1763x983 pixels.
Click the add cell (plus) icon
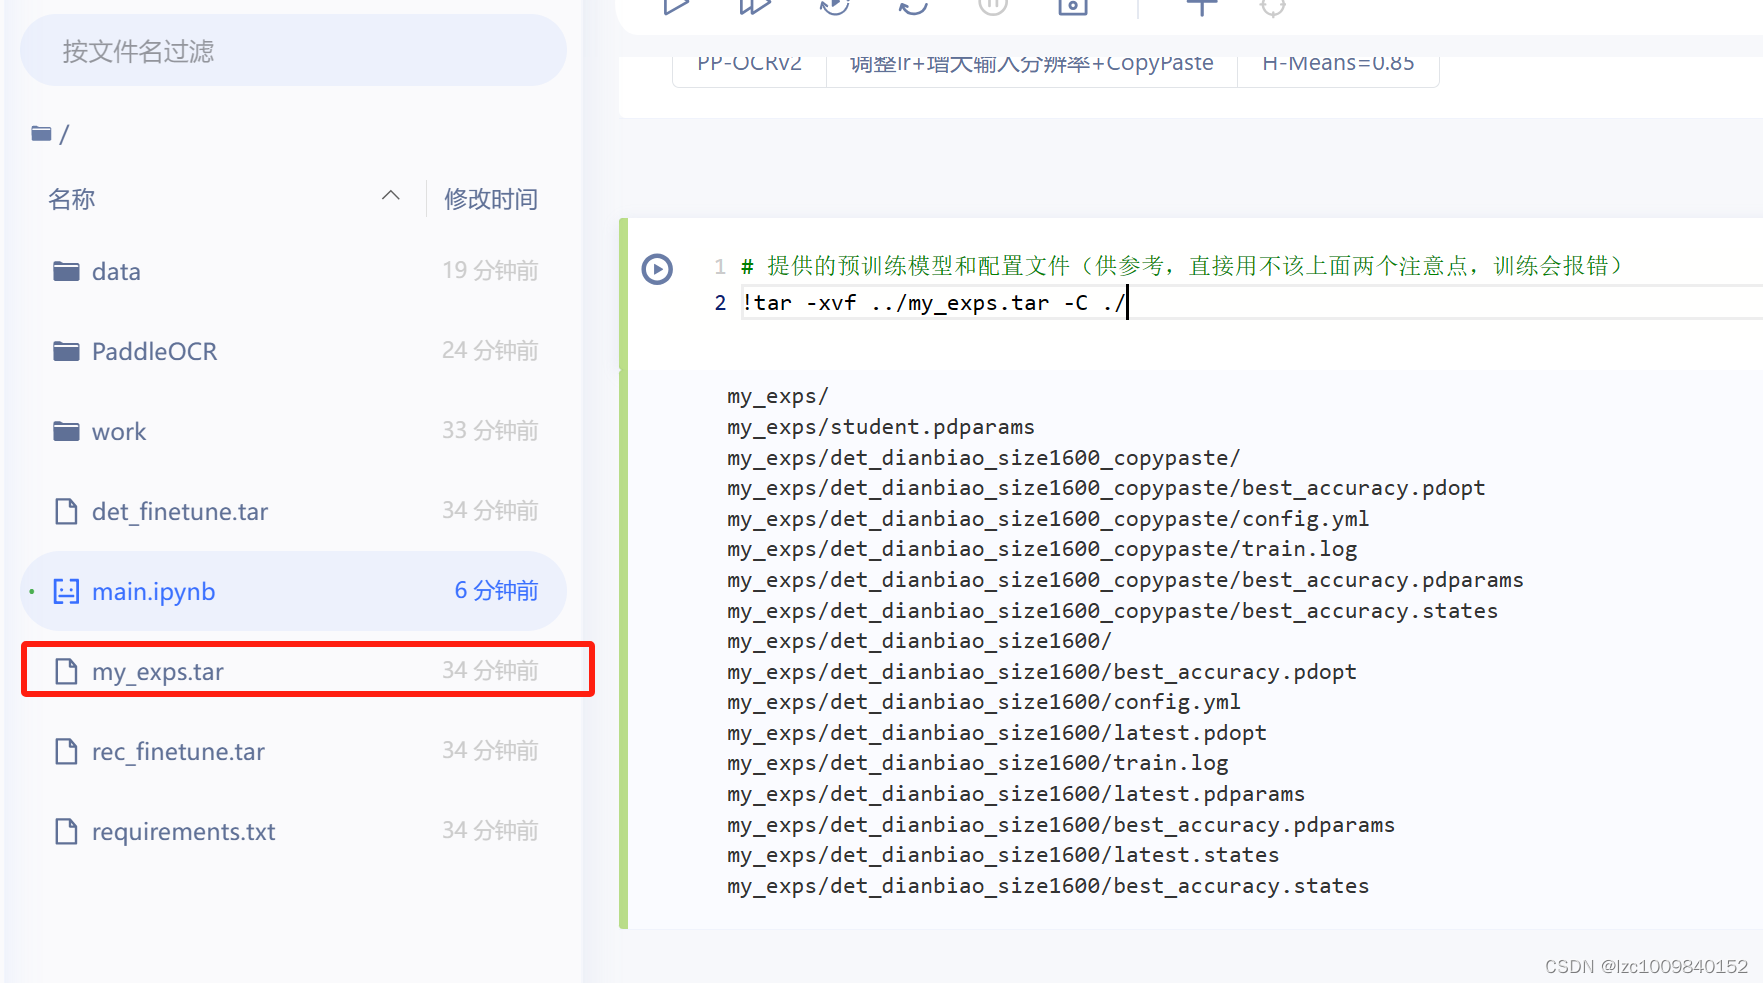(x=1200, y=8)
